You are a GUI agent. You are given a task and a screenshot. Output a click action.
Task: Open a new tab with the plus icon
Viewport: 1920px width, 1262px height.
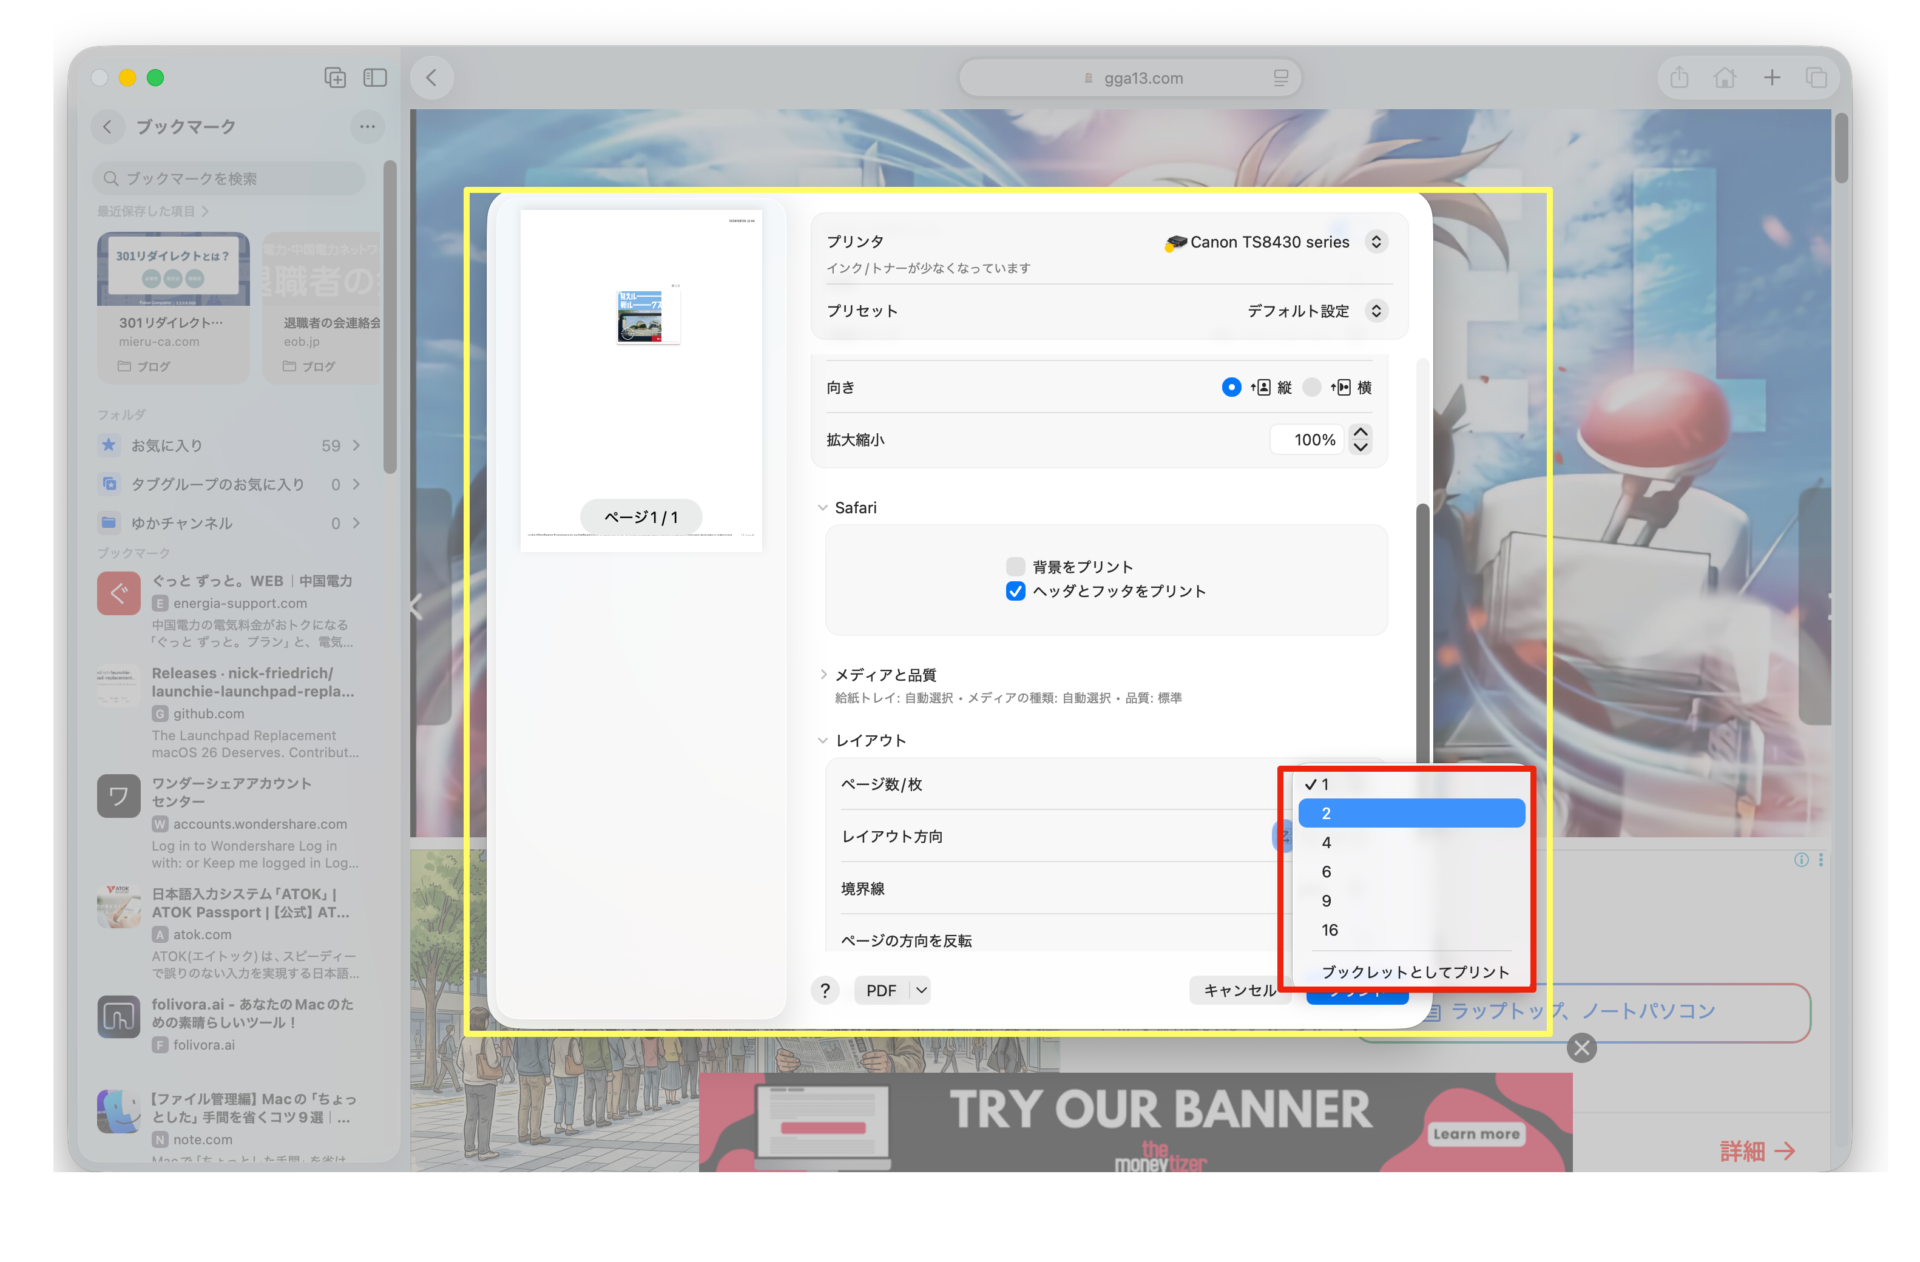[x=1771, y=78]
